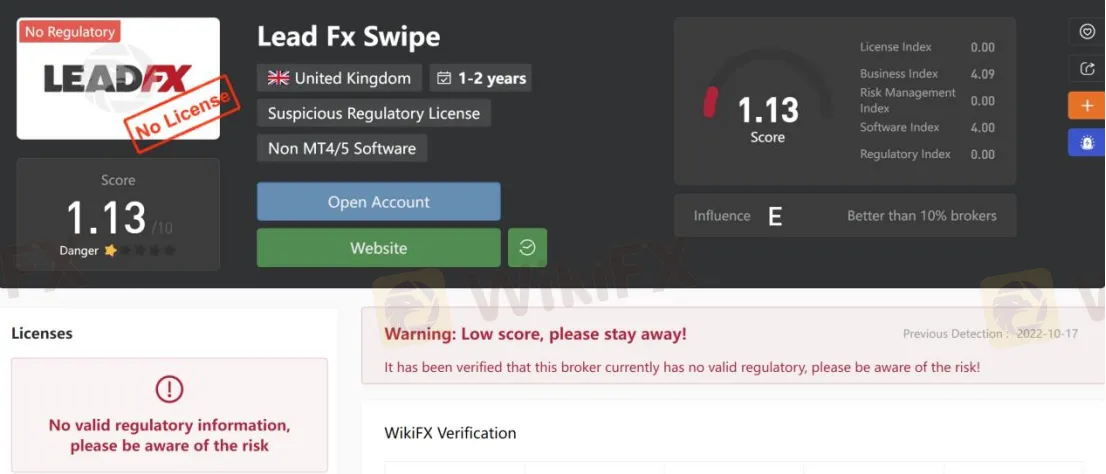Click the calendar icon beside 1-2 years

pyautogui.click(x=444, y=78)
